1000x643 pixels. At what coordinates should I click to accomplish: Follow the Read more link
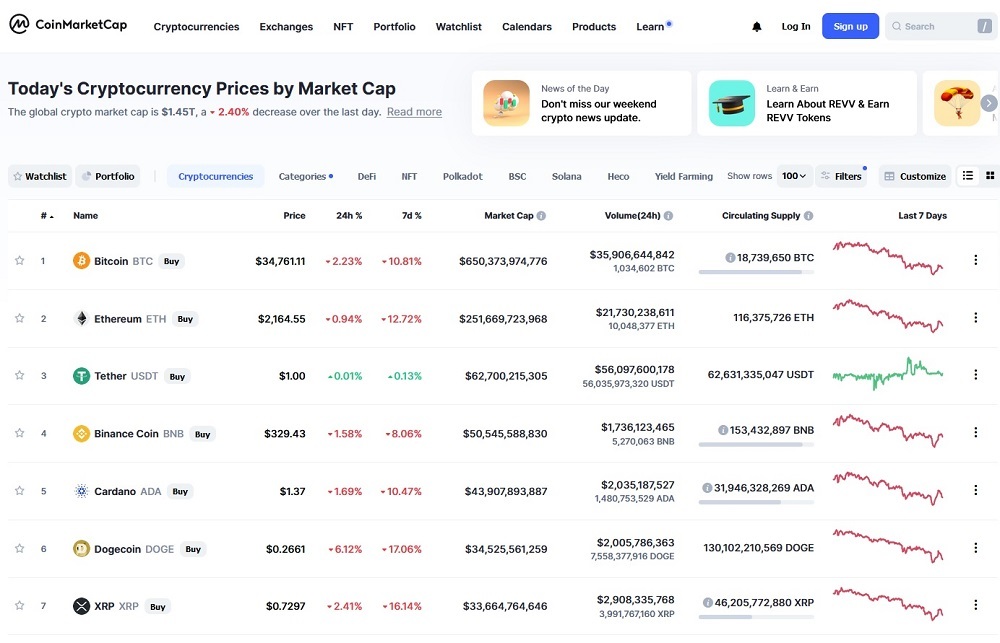[x=414, y=112]
